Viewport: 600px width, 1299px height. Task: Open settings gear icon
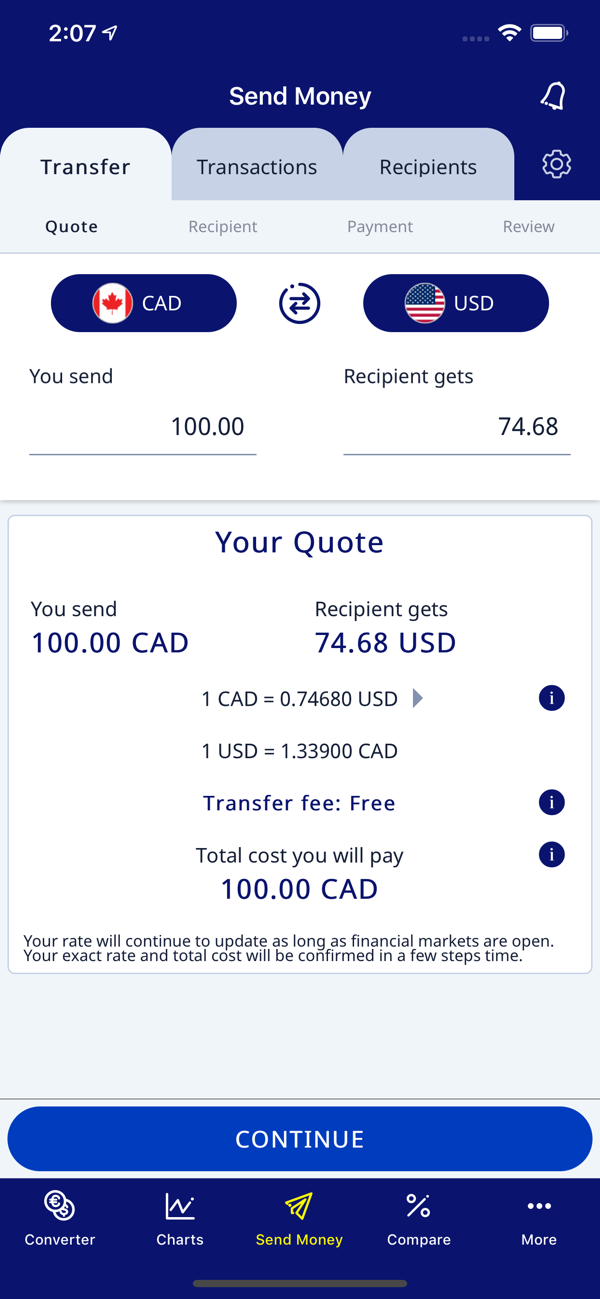(556, 164)
